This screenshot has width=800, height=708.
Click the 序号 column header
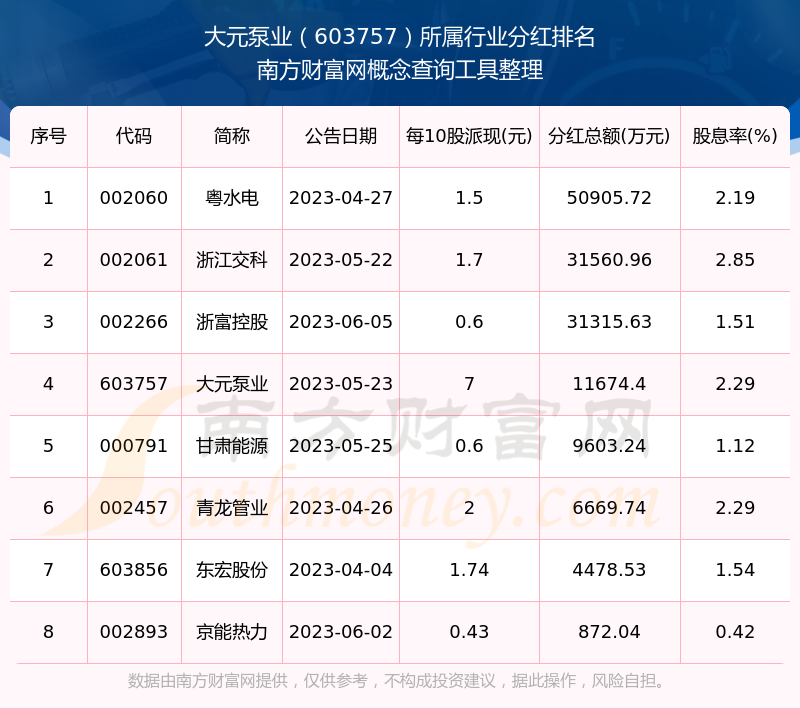point(48,136)
